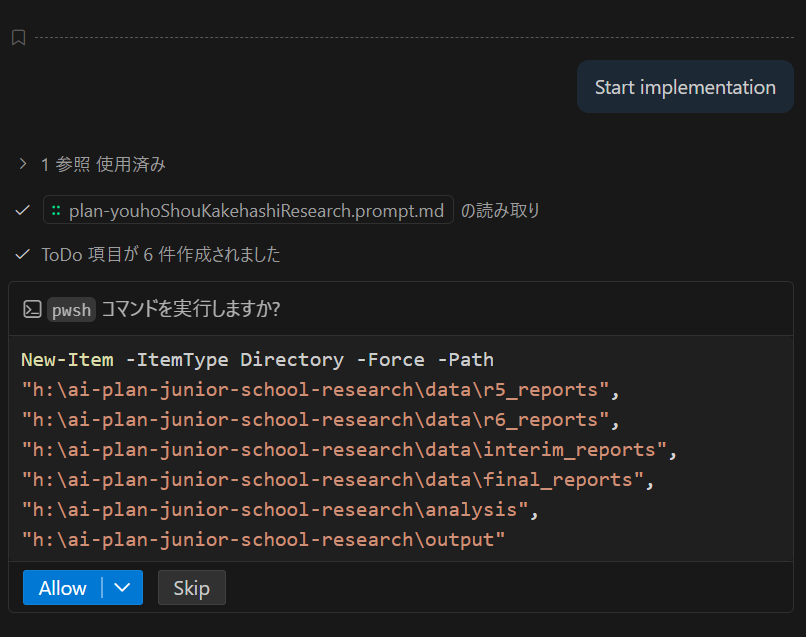Image resolution: width=806 pixels, height=637 pixels.
Task: Click the terminal icon beside pwsh
Action: [x=32, y=310]
